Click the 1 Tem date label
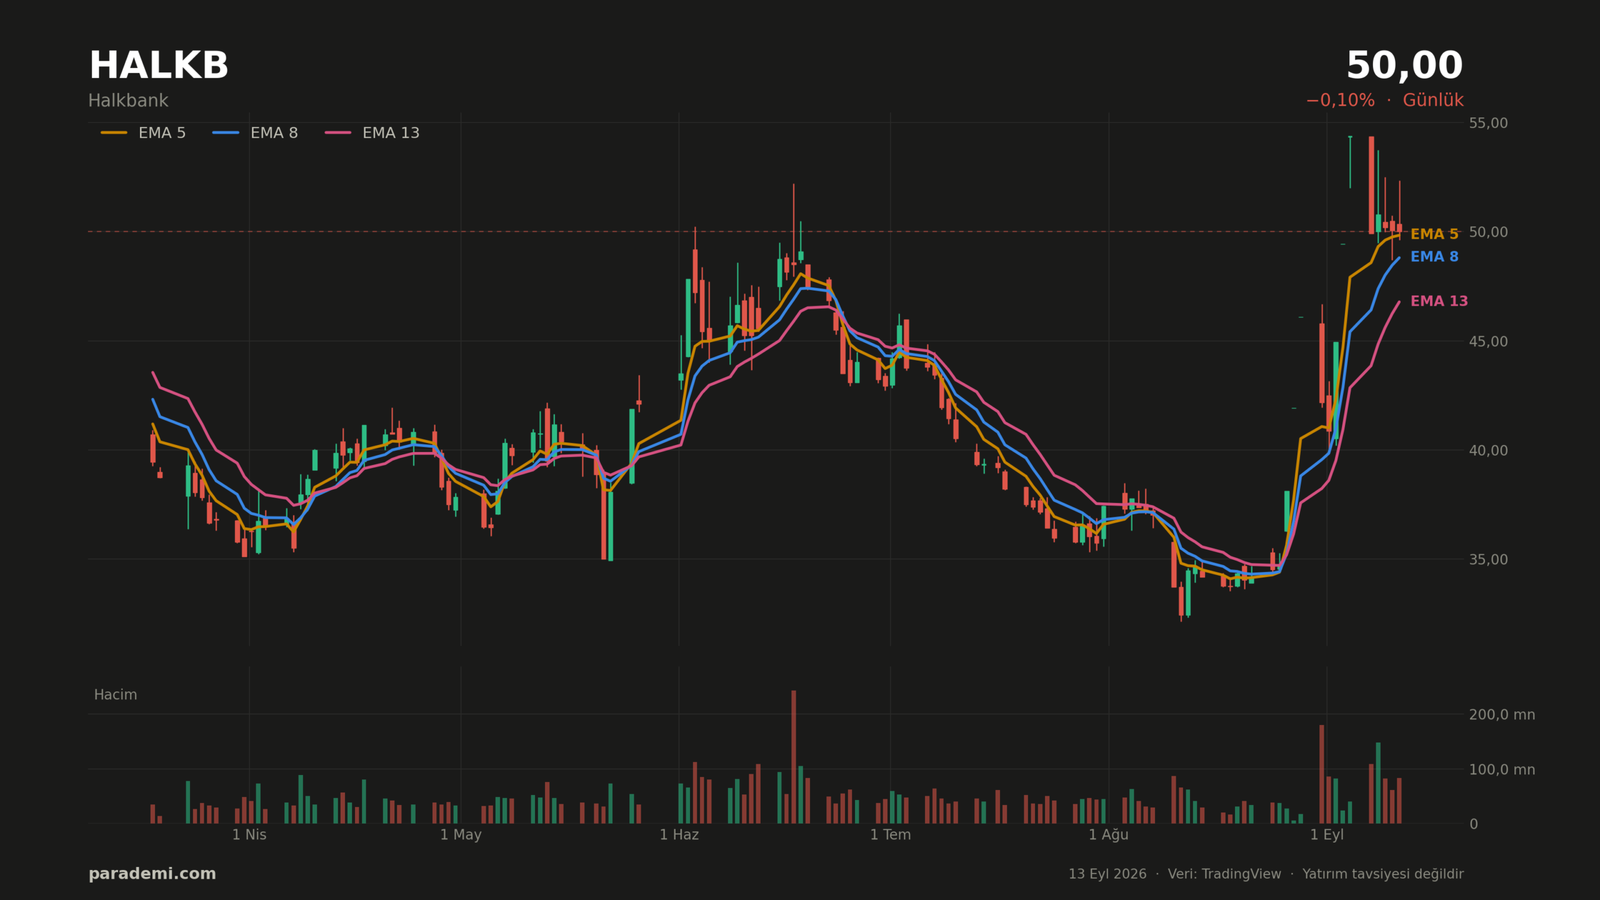The width and height of the screenshot is (1600, 900). [890, 835]
